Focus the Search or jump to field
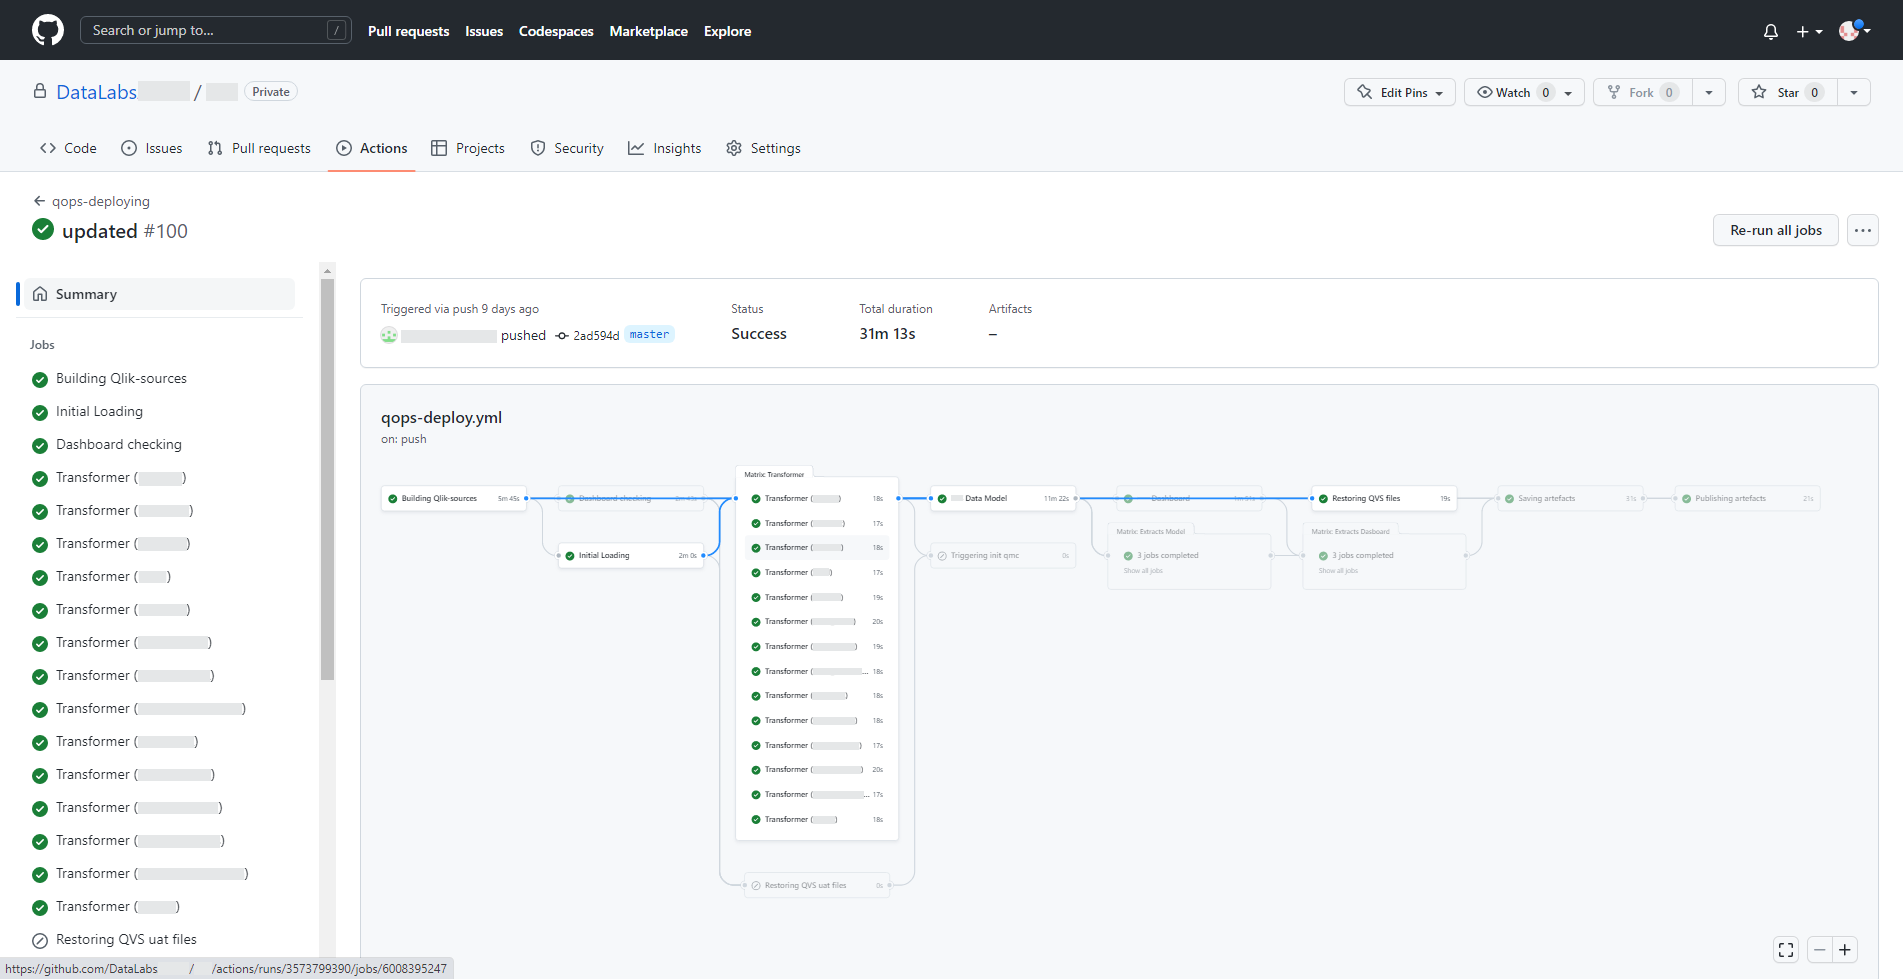 tap(215, 30)
